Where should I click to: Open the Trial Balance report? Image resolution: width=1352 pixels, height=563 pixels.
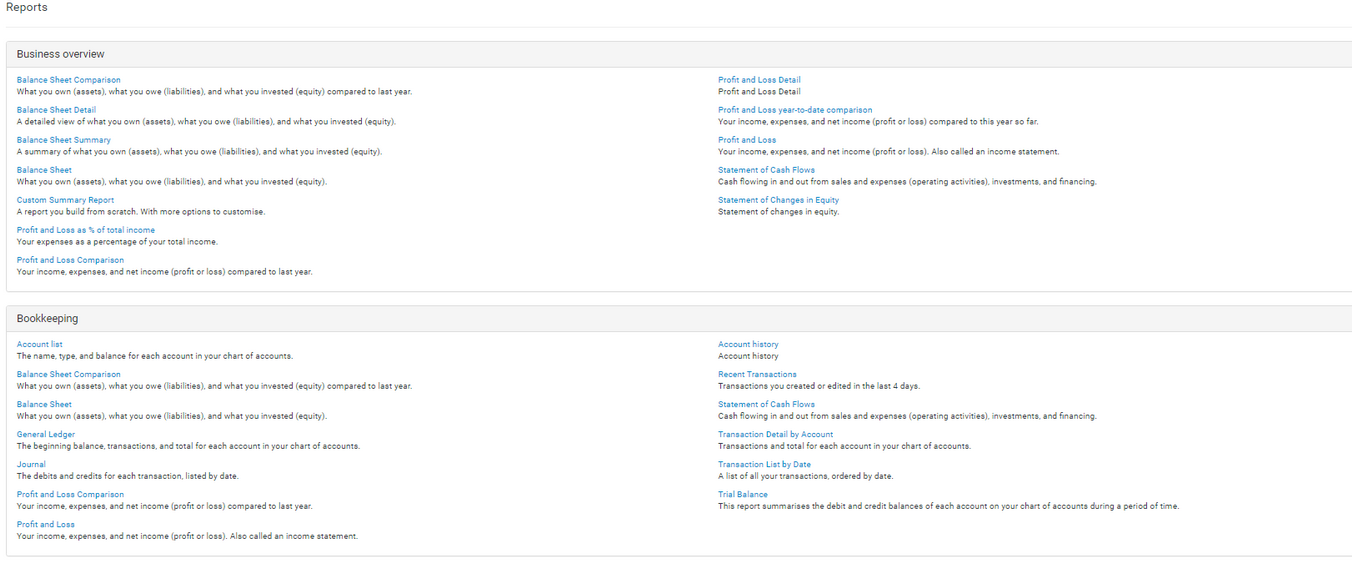(x=742, y=494)
